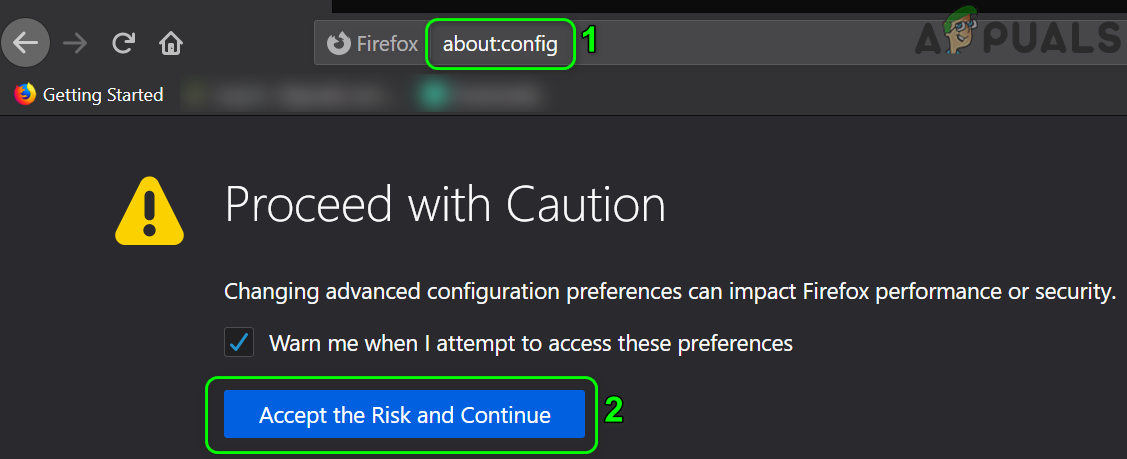Reload the current page
1127x459 pixels.
pyautogui.click(x=123, y=43)
